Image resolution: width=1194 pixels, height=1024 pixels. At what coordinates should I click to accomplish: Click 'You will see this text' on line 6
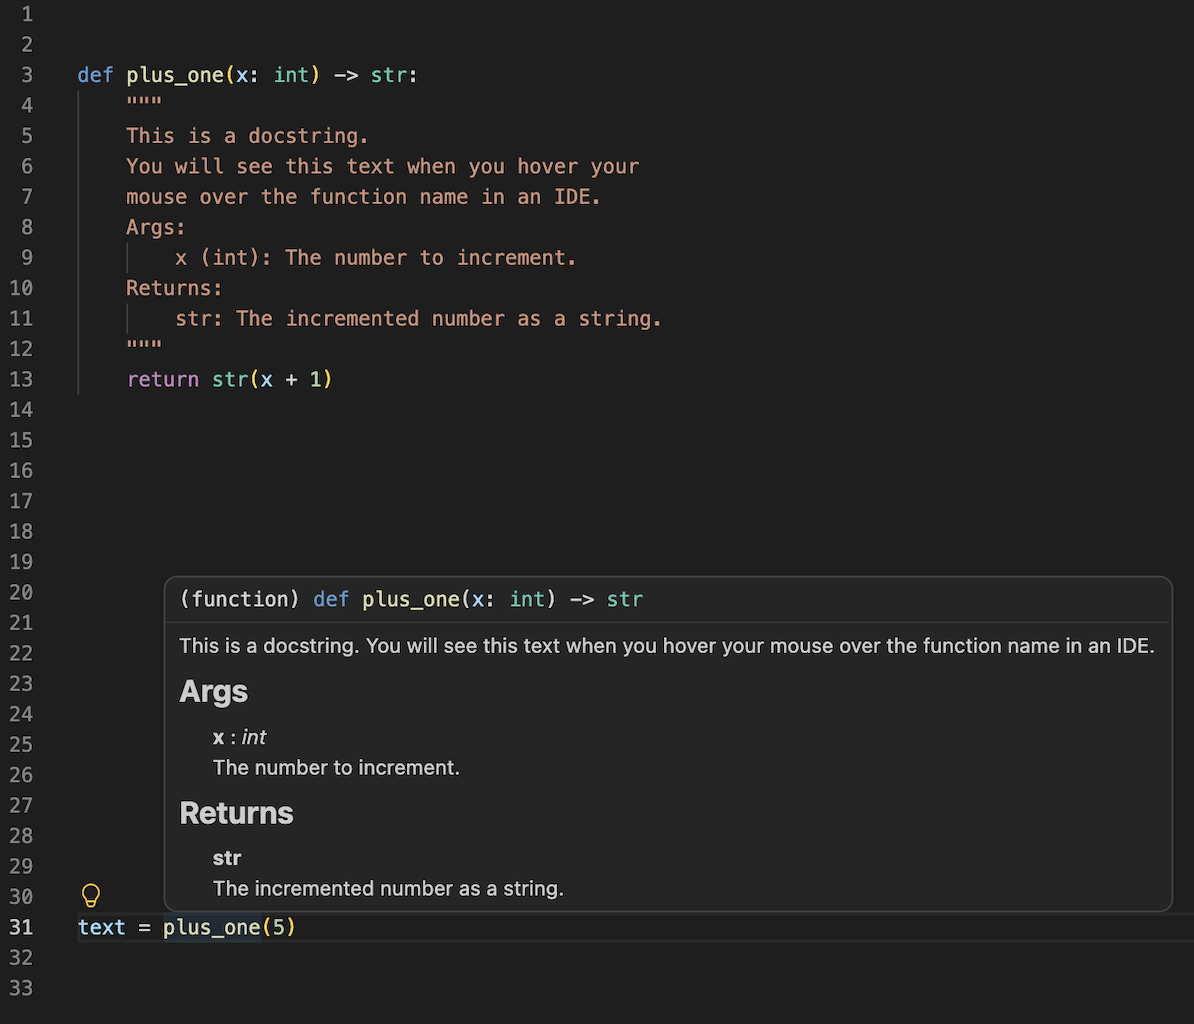(260, 167)
